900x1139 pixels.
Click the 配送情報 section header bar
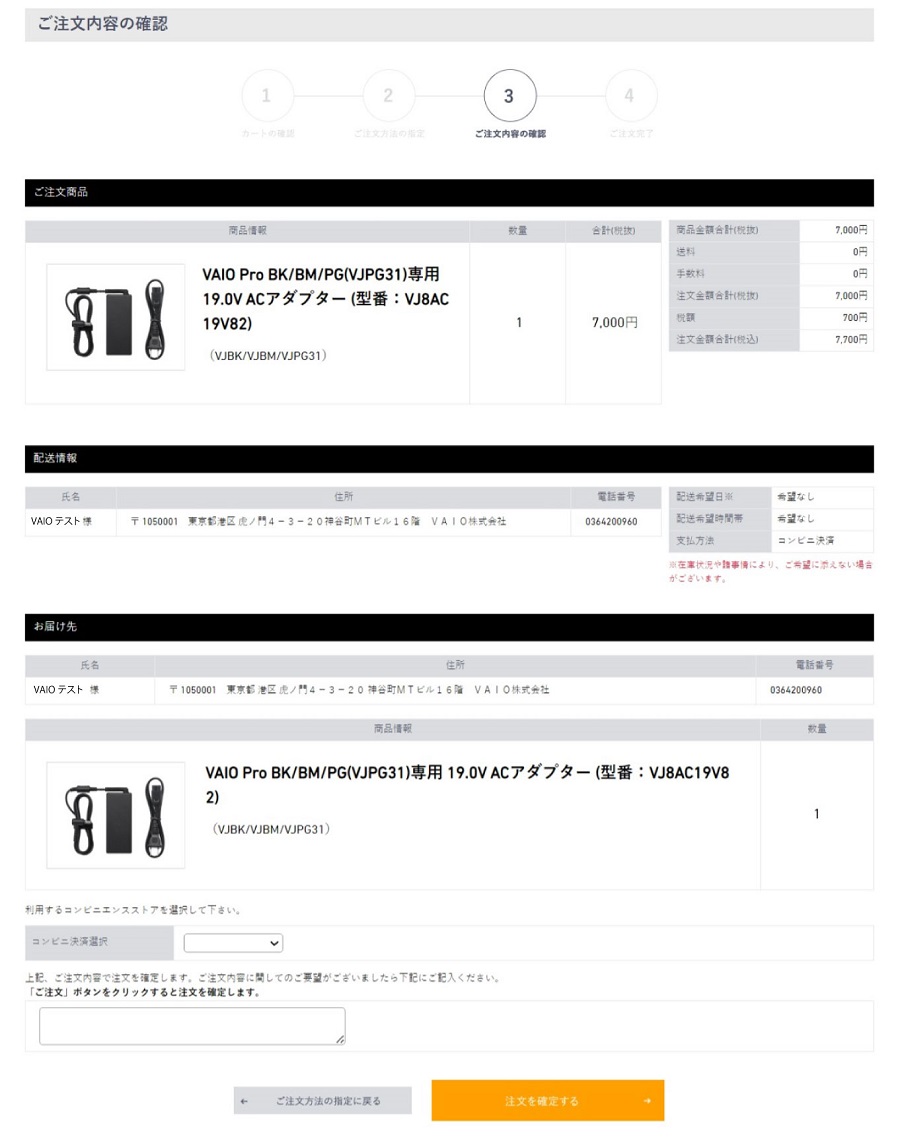pyautogui.click(x=449, y=458)
